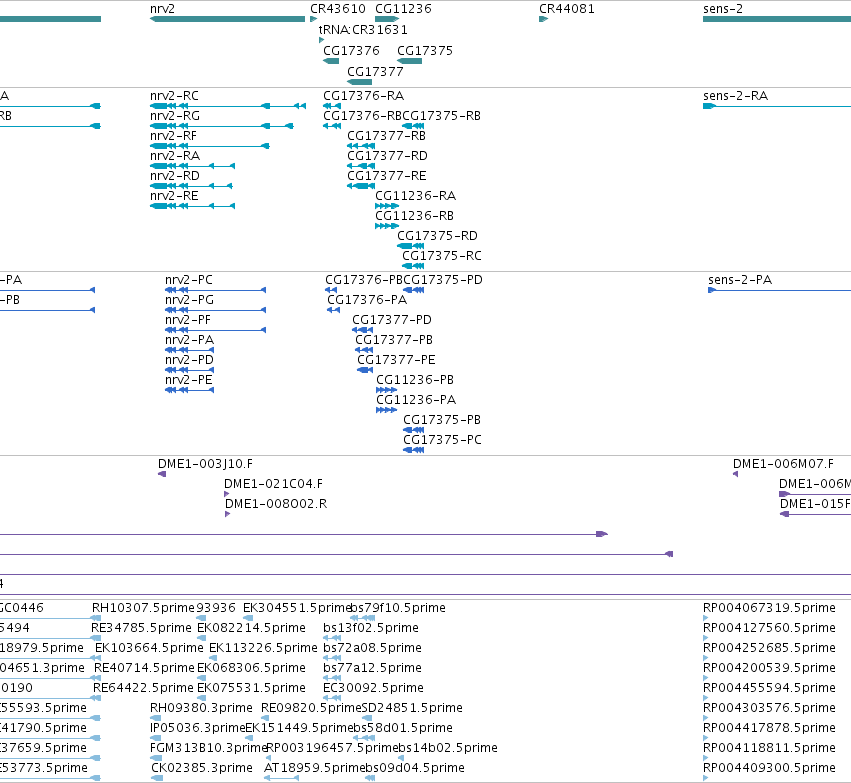
Task: Select the nrv2 gene label
Action: pos(162,9)
